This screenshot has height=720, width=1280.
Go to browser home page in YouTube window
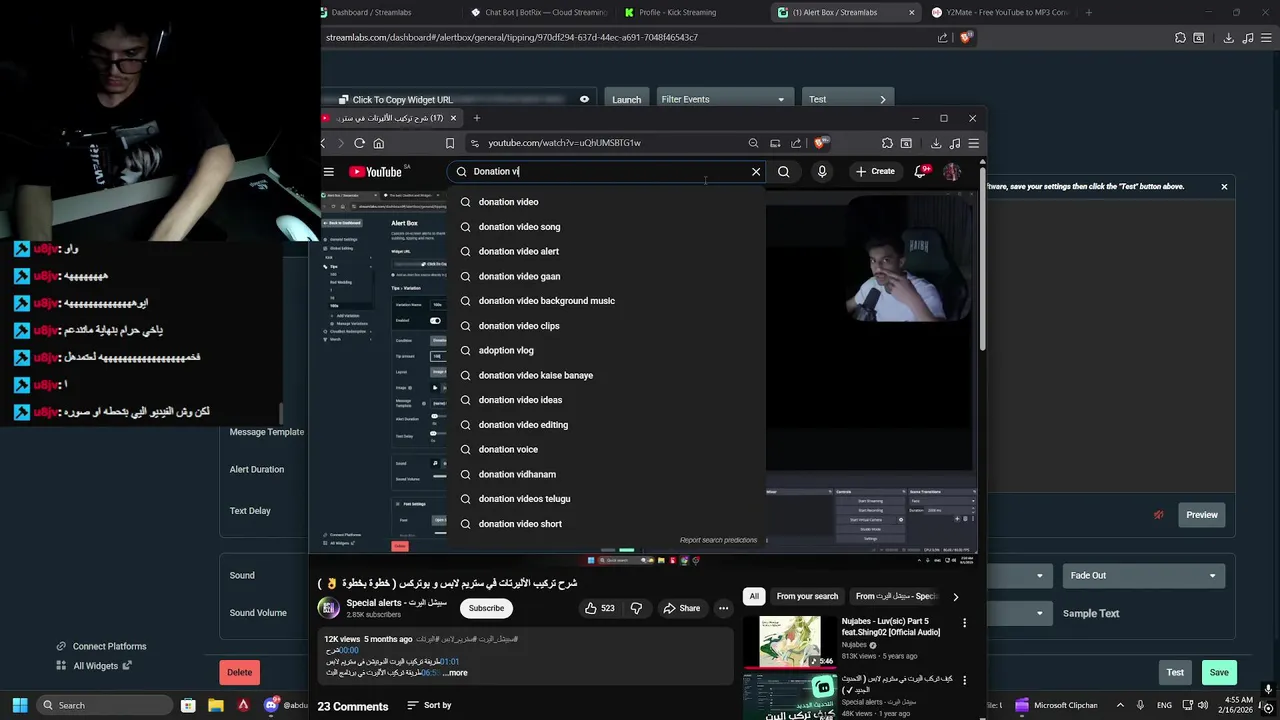pyautogui.click(x=378, y=143)
